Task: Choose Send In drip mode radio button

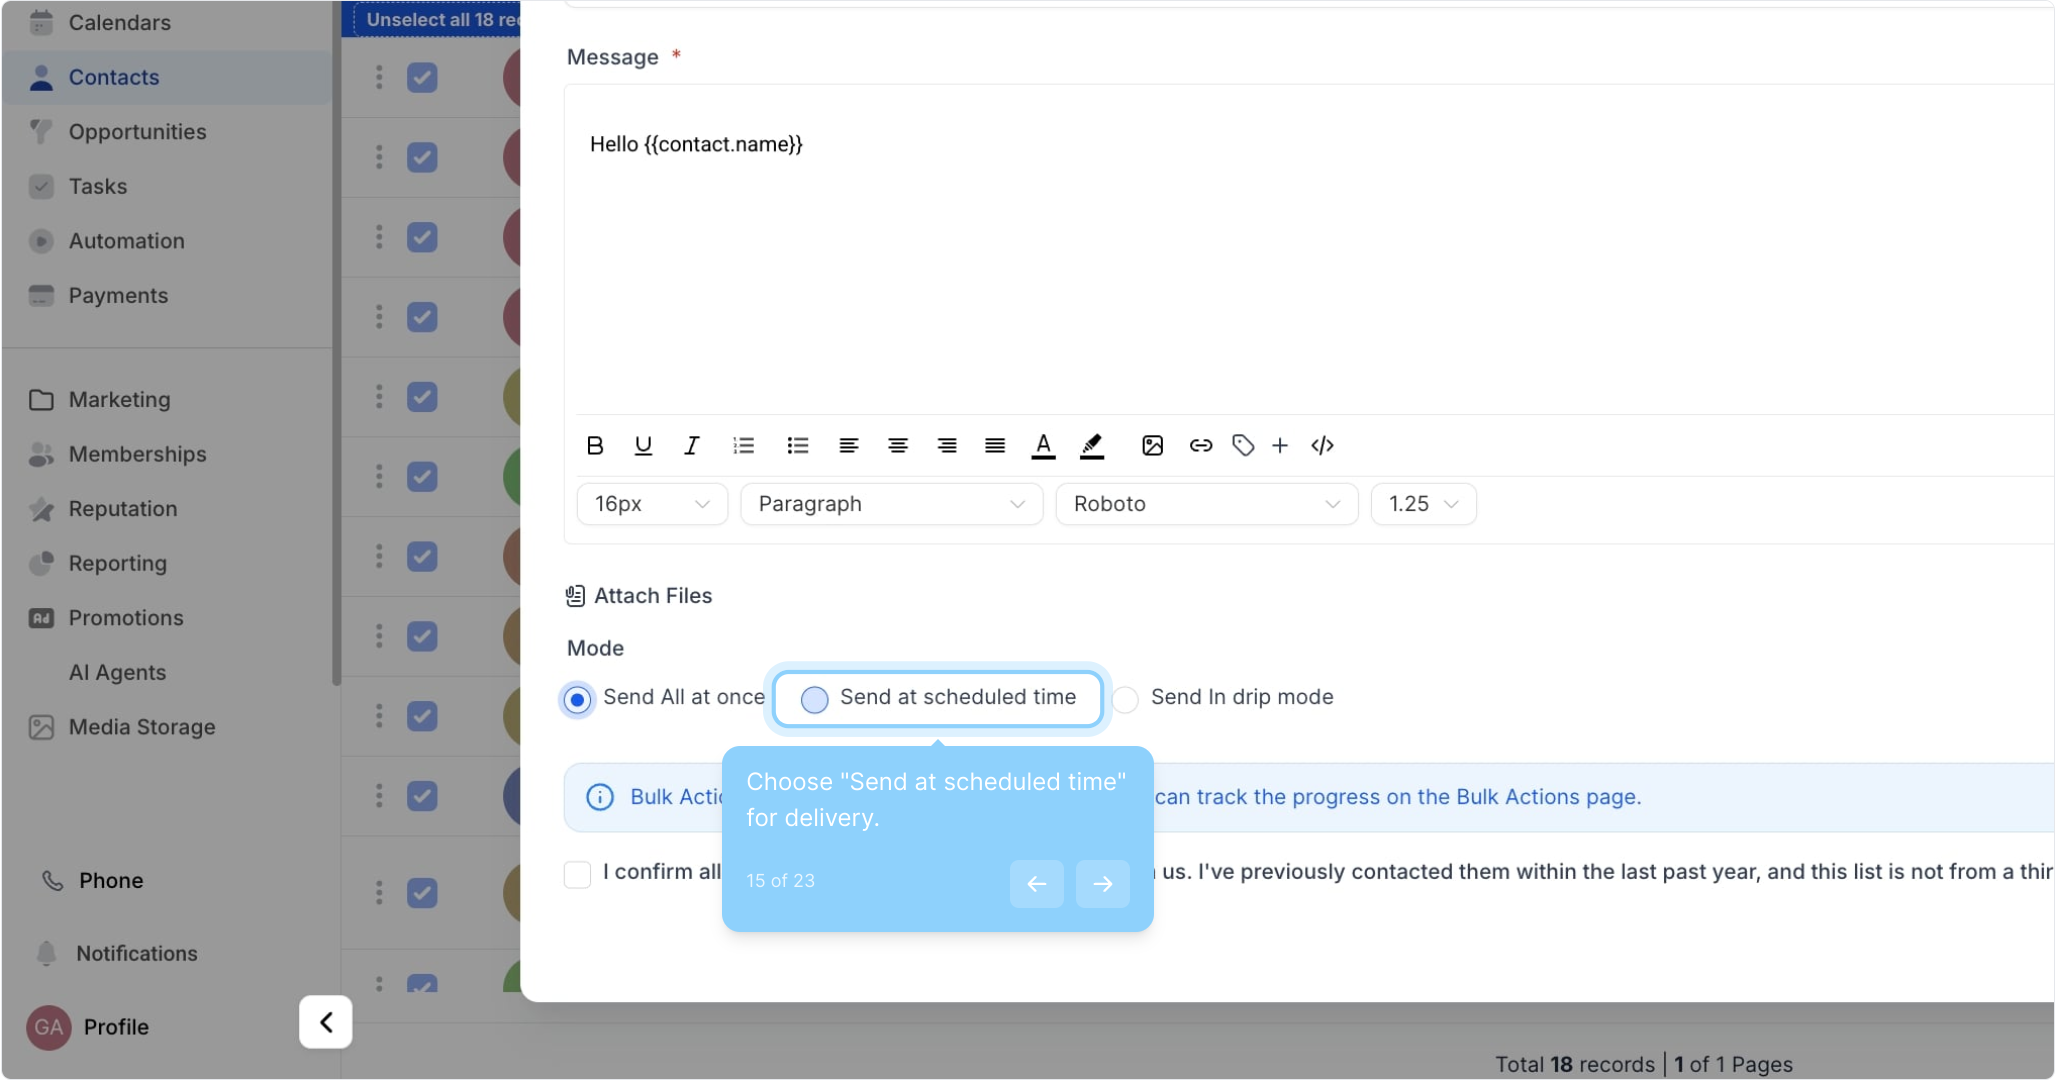Action: tap(1126, 699)
